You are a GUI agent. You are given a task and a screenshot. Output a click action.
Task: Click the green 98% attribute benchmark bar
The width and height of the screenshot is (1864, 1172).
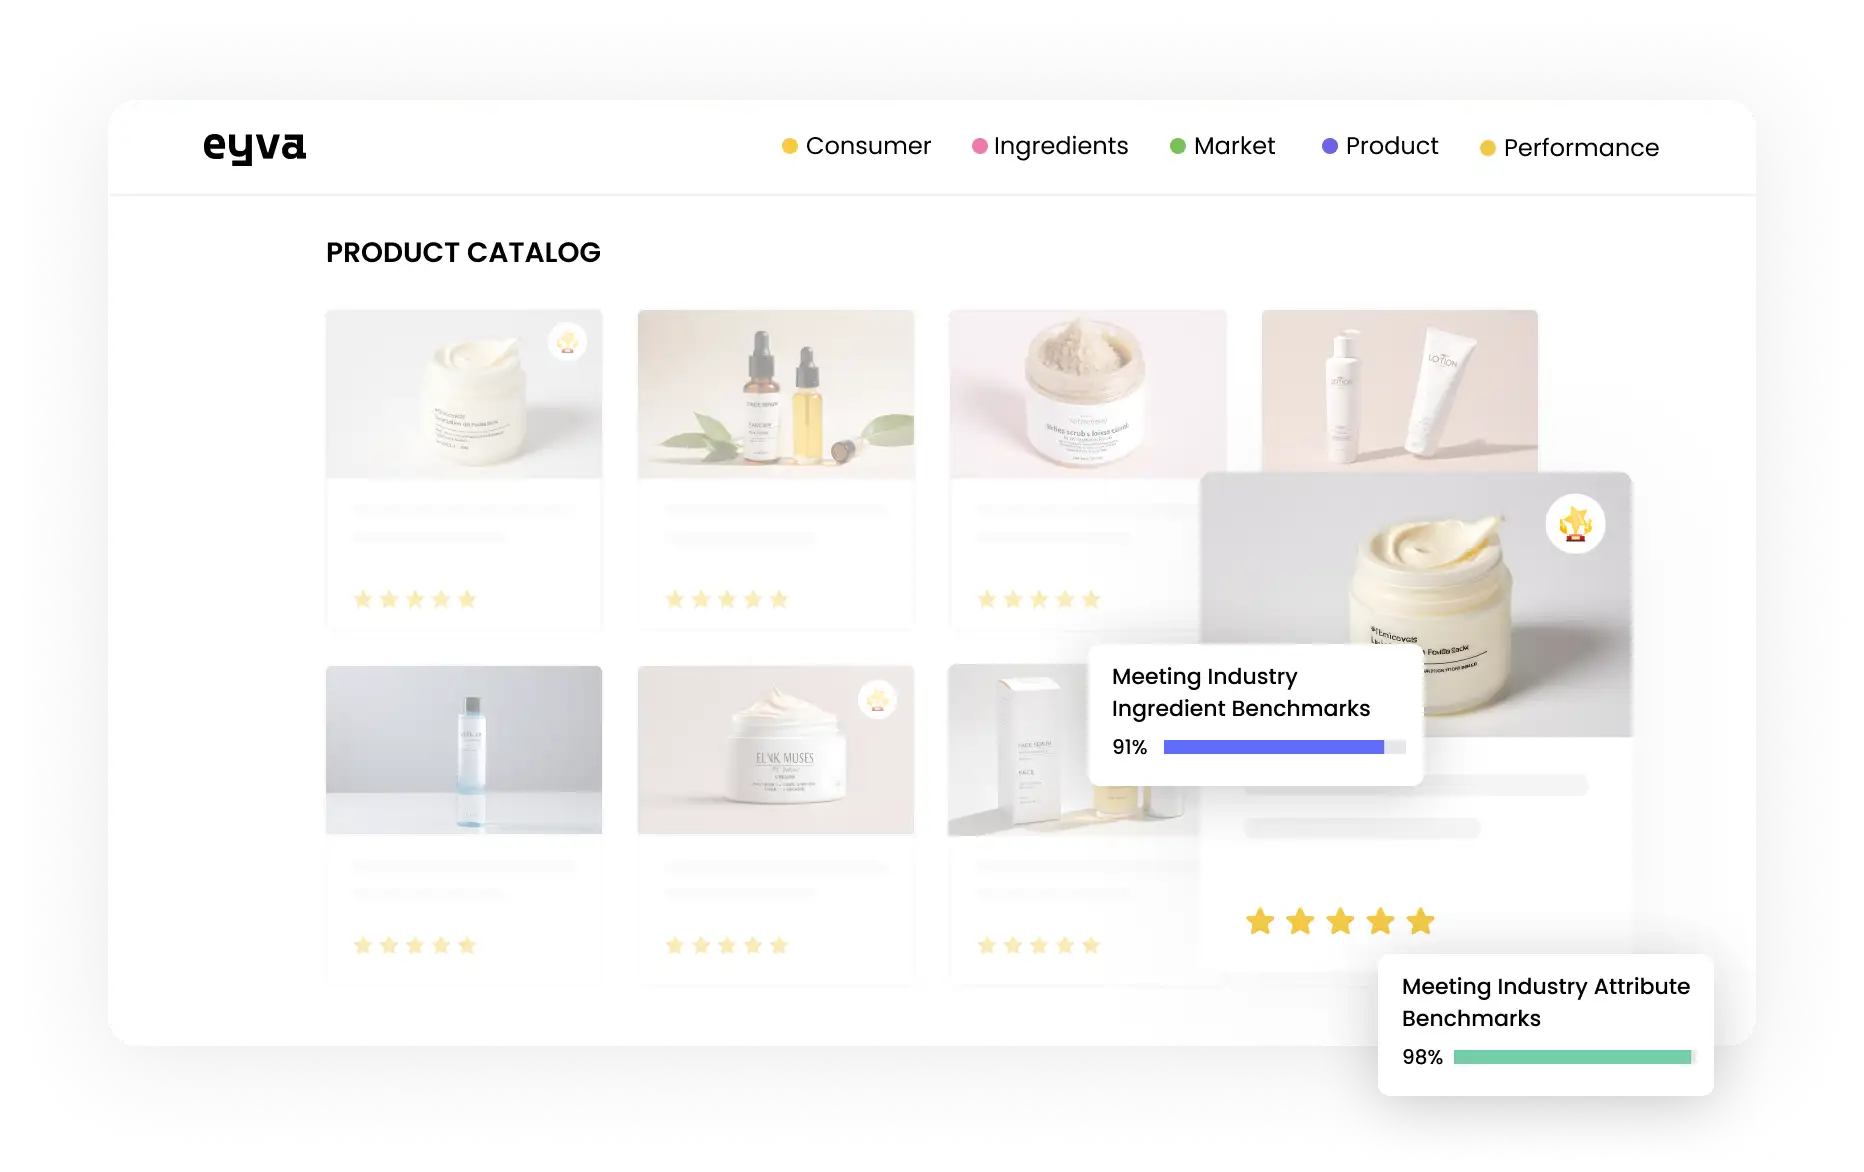point(1571,1057)
